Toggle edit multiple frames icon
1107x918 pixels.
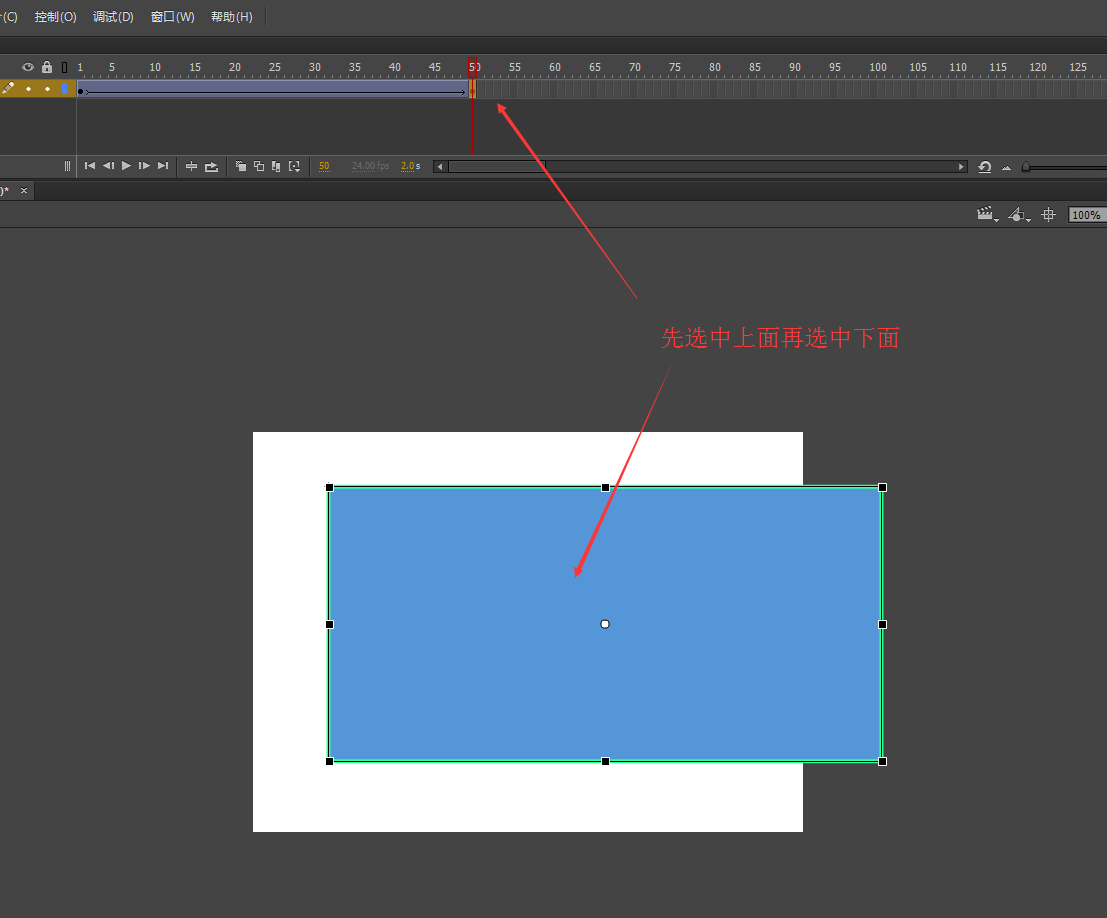pos(276,167)
